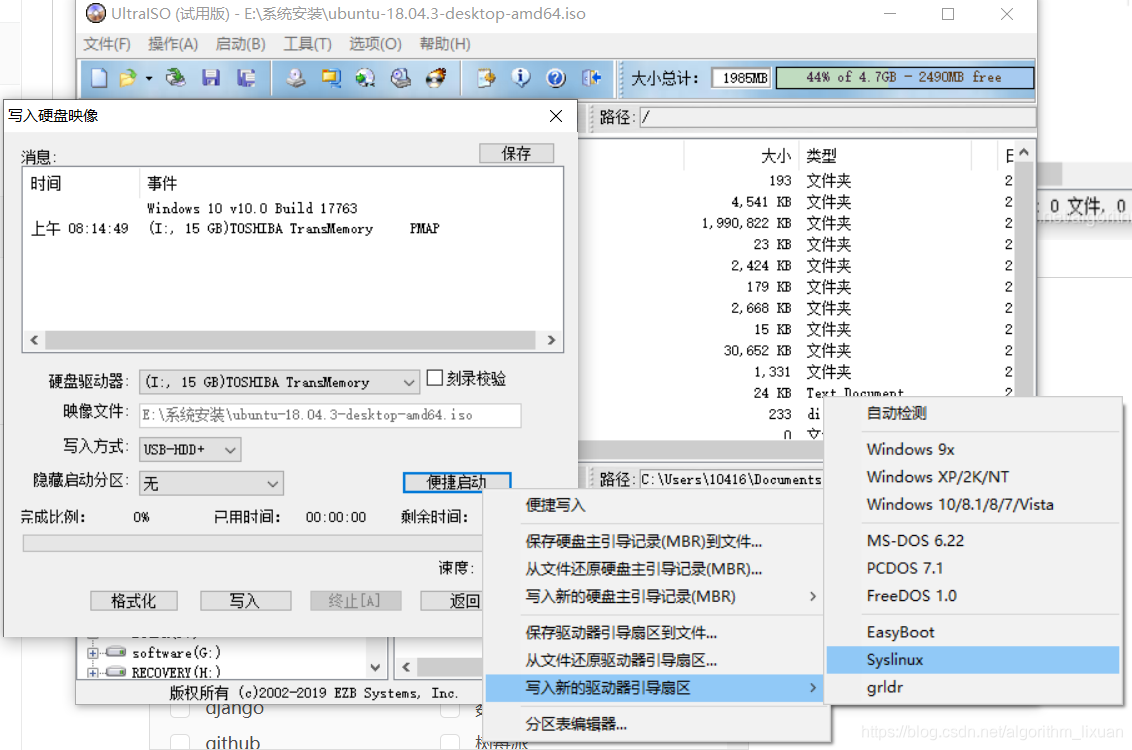The width and height of the screenshot is (1132, 750).
Task: Expand the RECOVERY(H:) tree node
Action: pos(92,672)
